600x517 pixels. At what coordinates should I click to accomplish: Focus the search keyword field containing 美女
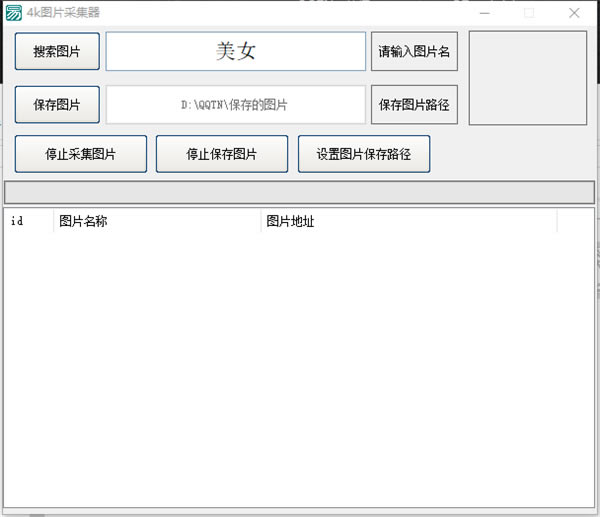point(236,52)
